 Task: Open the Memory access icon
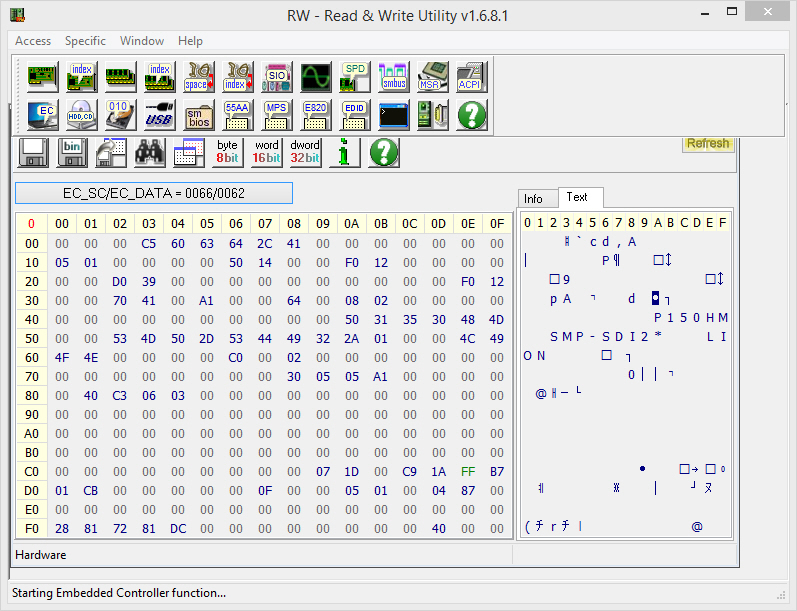(120, 77)
